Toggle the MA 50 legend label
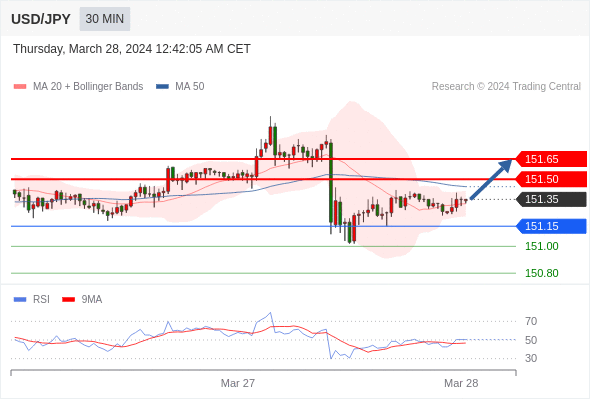590x400 pixels. [x=190, y=87]
